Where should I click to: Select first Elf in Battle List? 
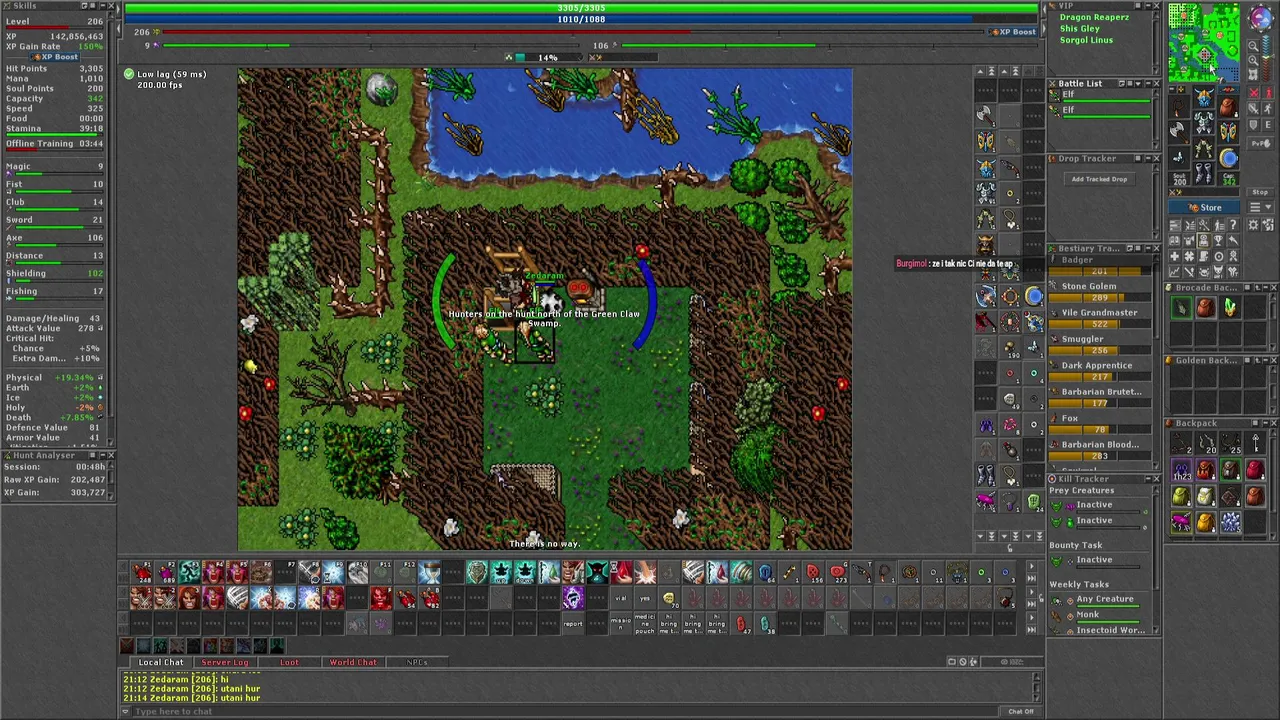[x=1100, y=96]
